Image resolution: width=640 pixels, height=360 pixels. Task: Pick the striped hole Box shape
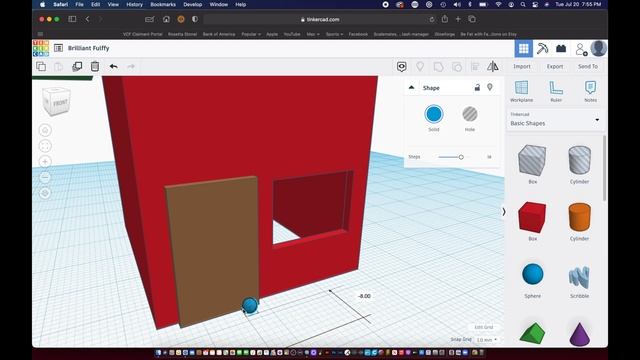(532, 160)
